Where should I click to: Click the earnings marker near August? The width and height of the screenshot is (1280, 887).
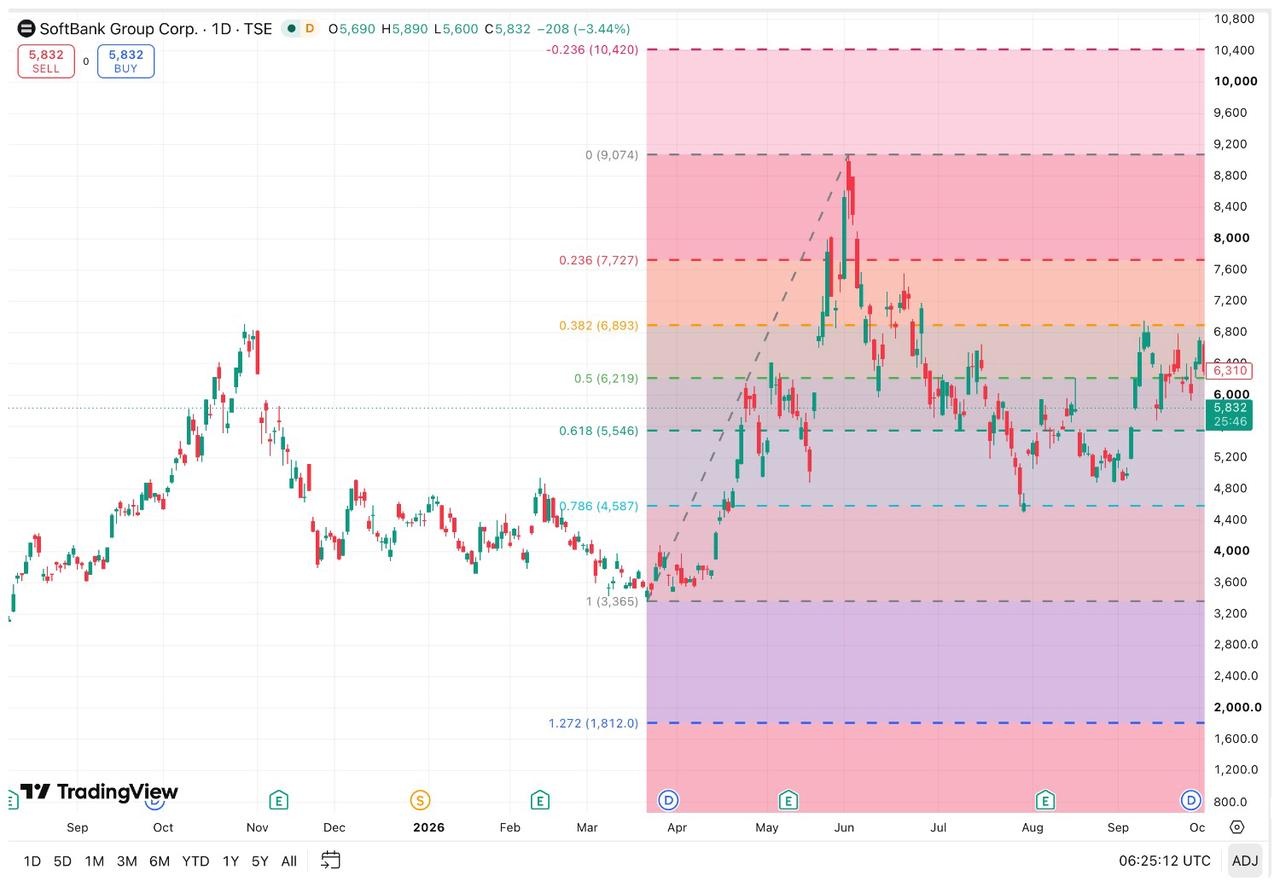(x=1045, y=799)
